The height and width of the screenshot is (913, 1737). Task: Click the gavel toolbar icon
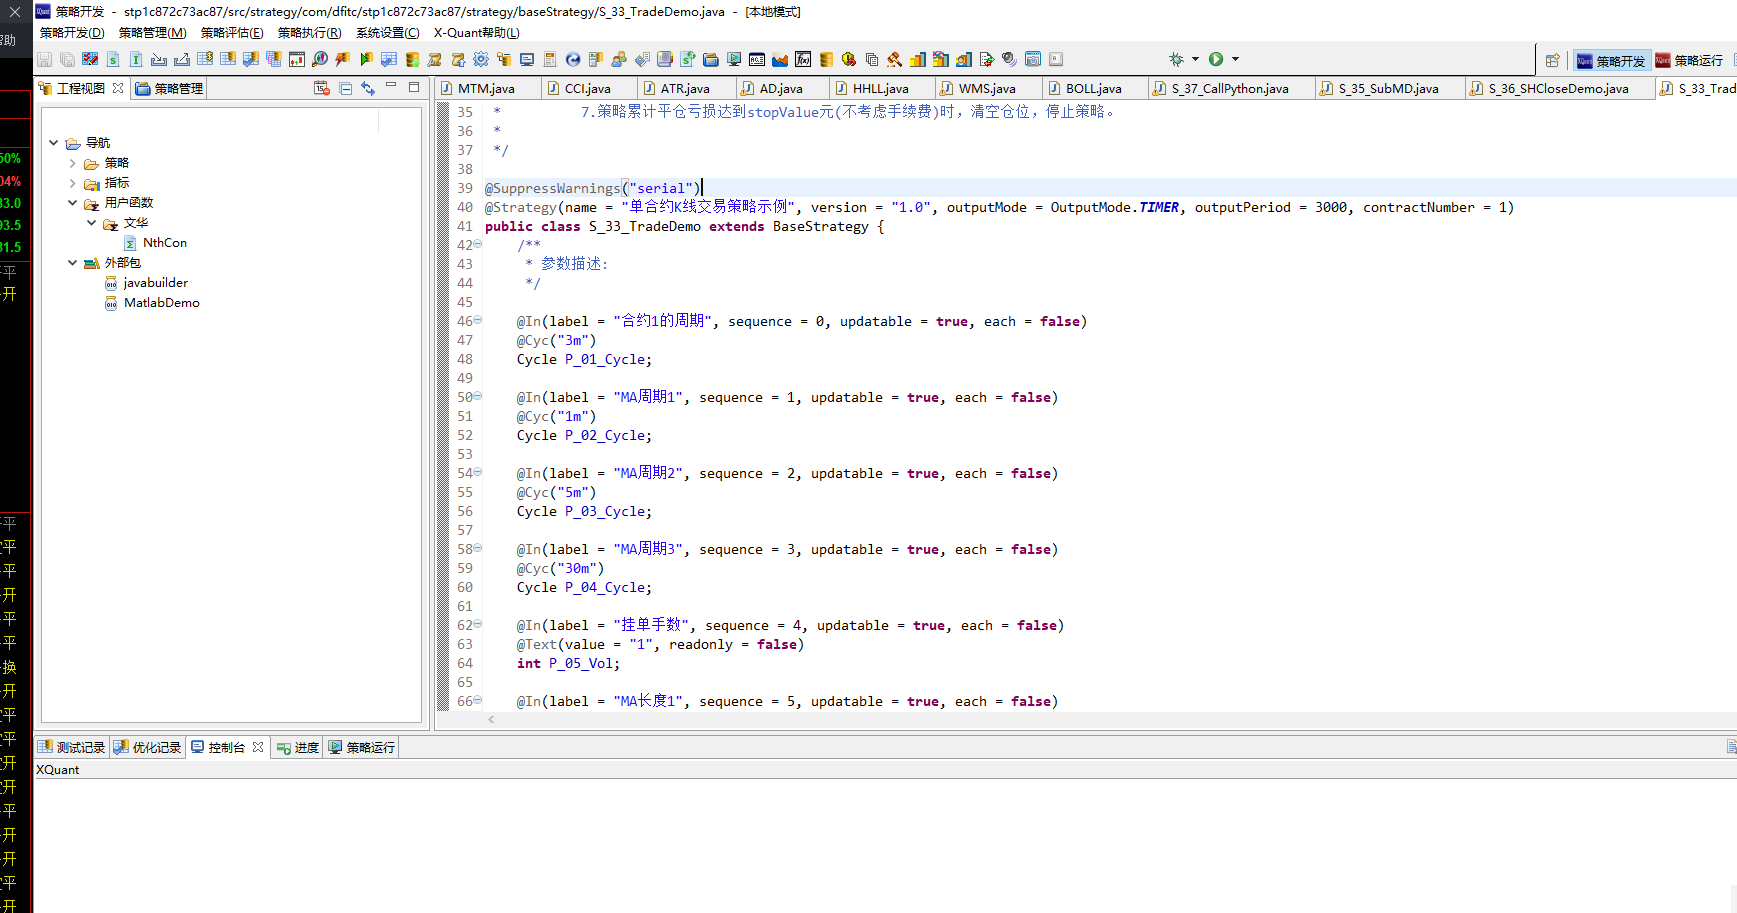[894, 60]
